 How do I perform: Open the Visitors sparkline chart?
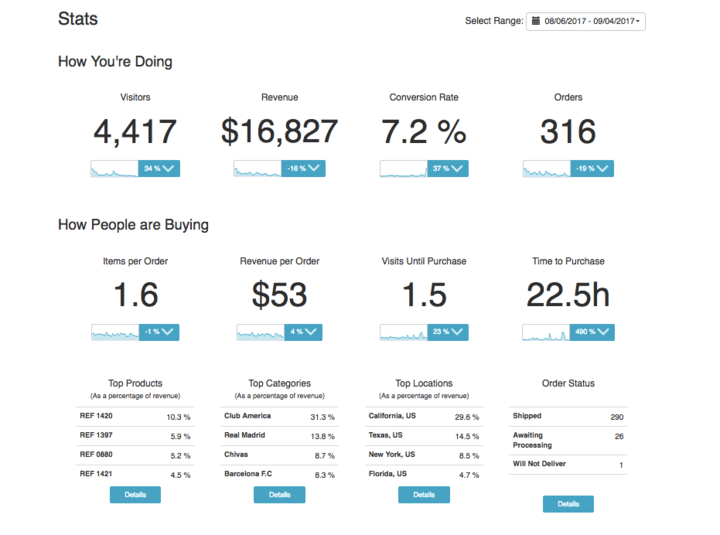(114, 169)
